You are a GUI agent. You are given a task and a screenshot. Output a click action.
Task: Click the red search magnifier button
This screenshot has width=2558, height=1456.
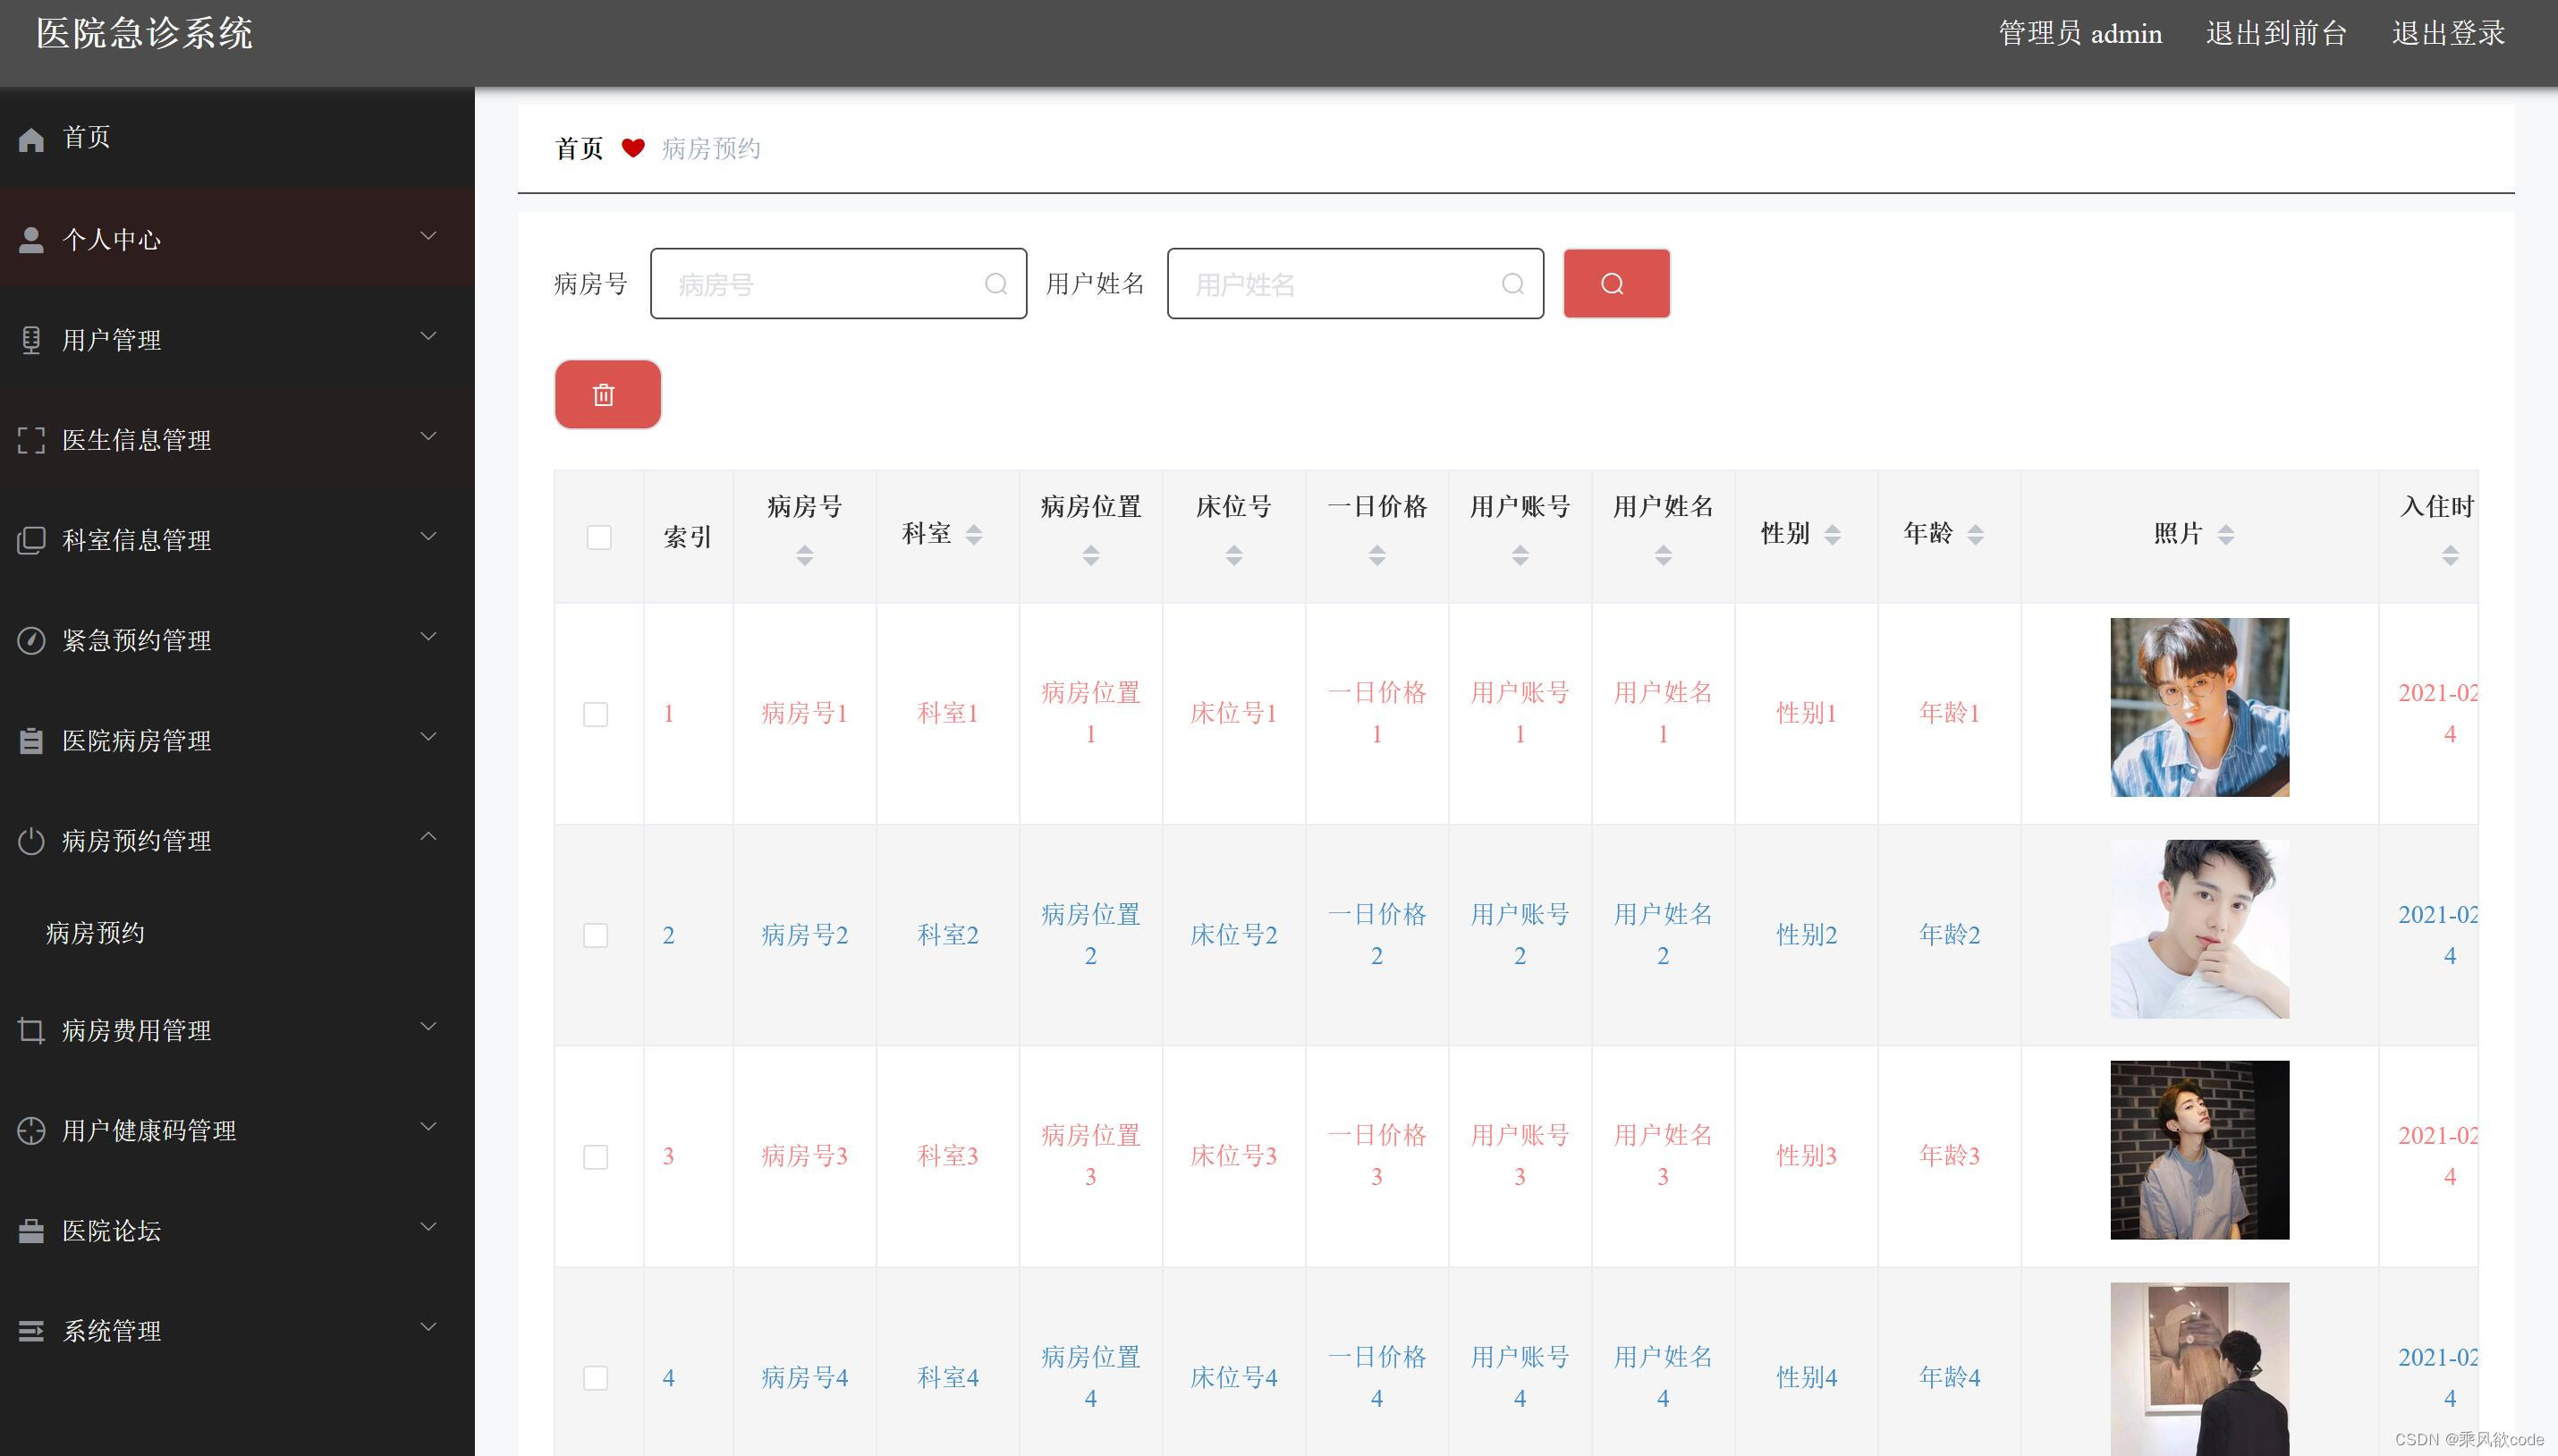point(1615,284)
